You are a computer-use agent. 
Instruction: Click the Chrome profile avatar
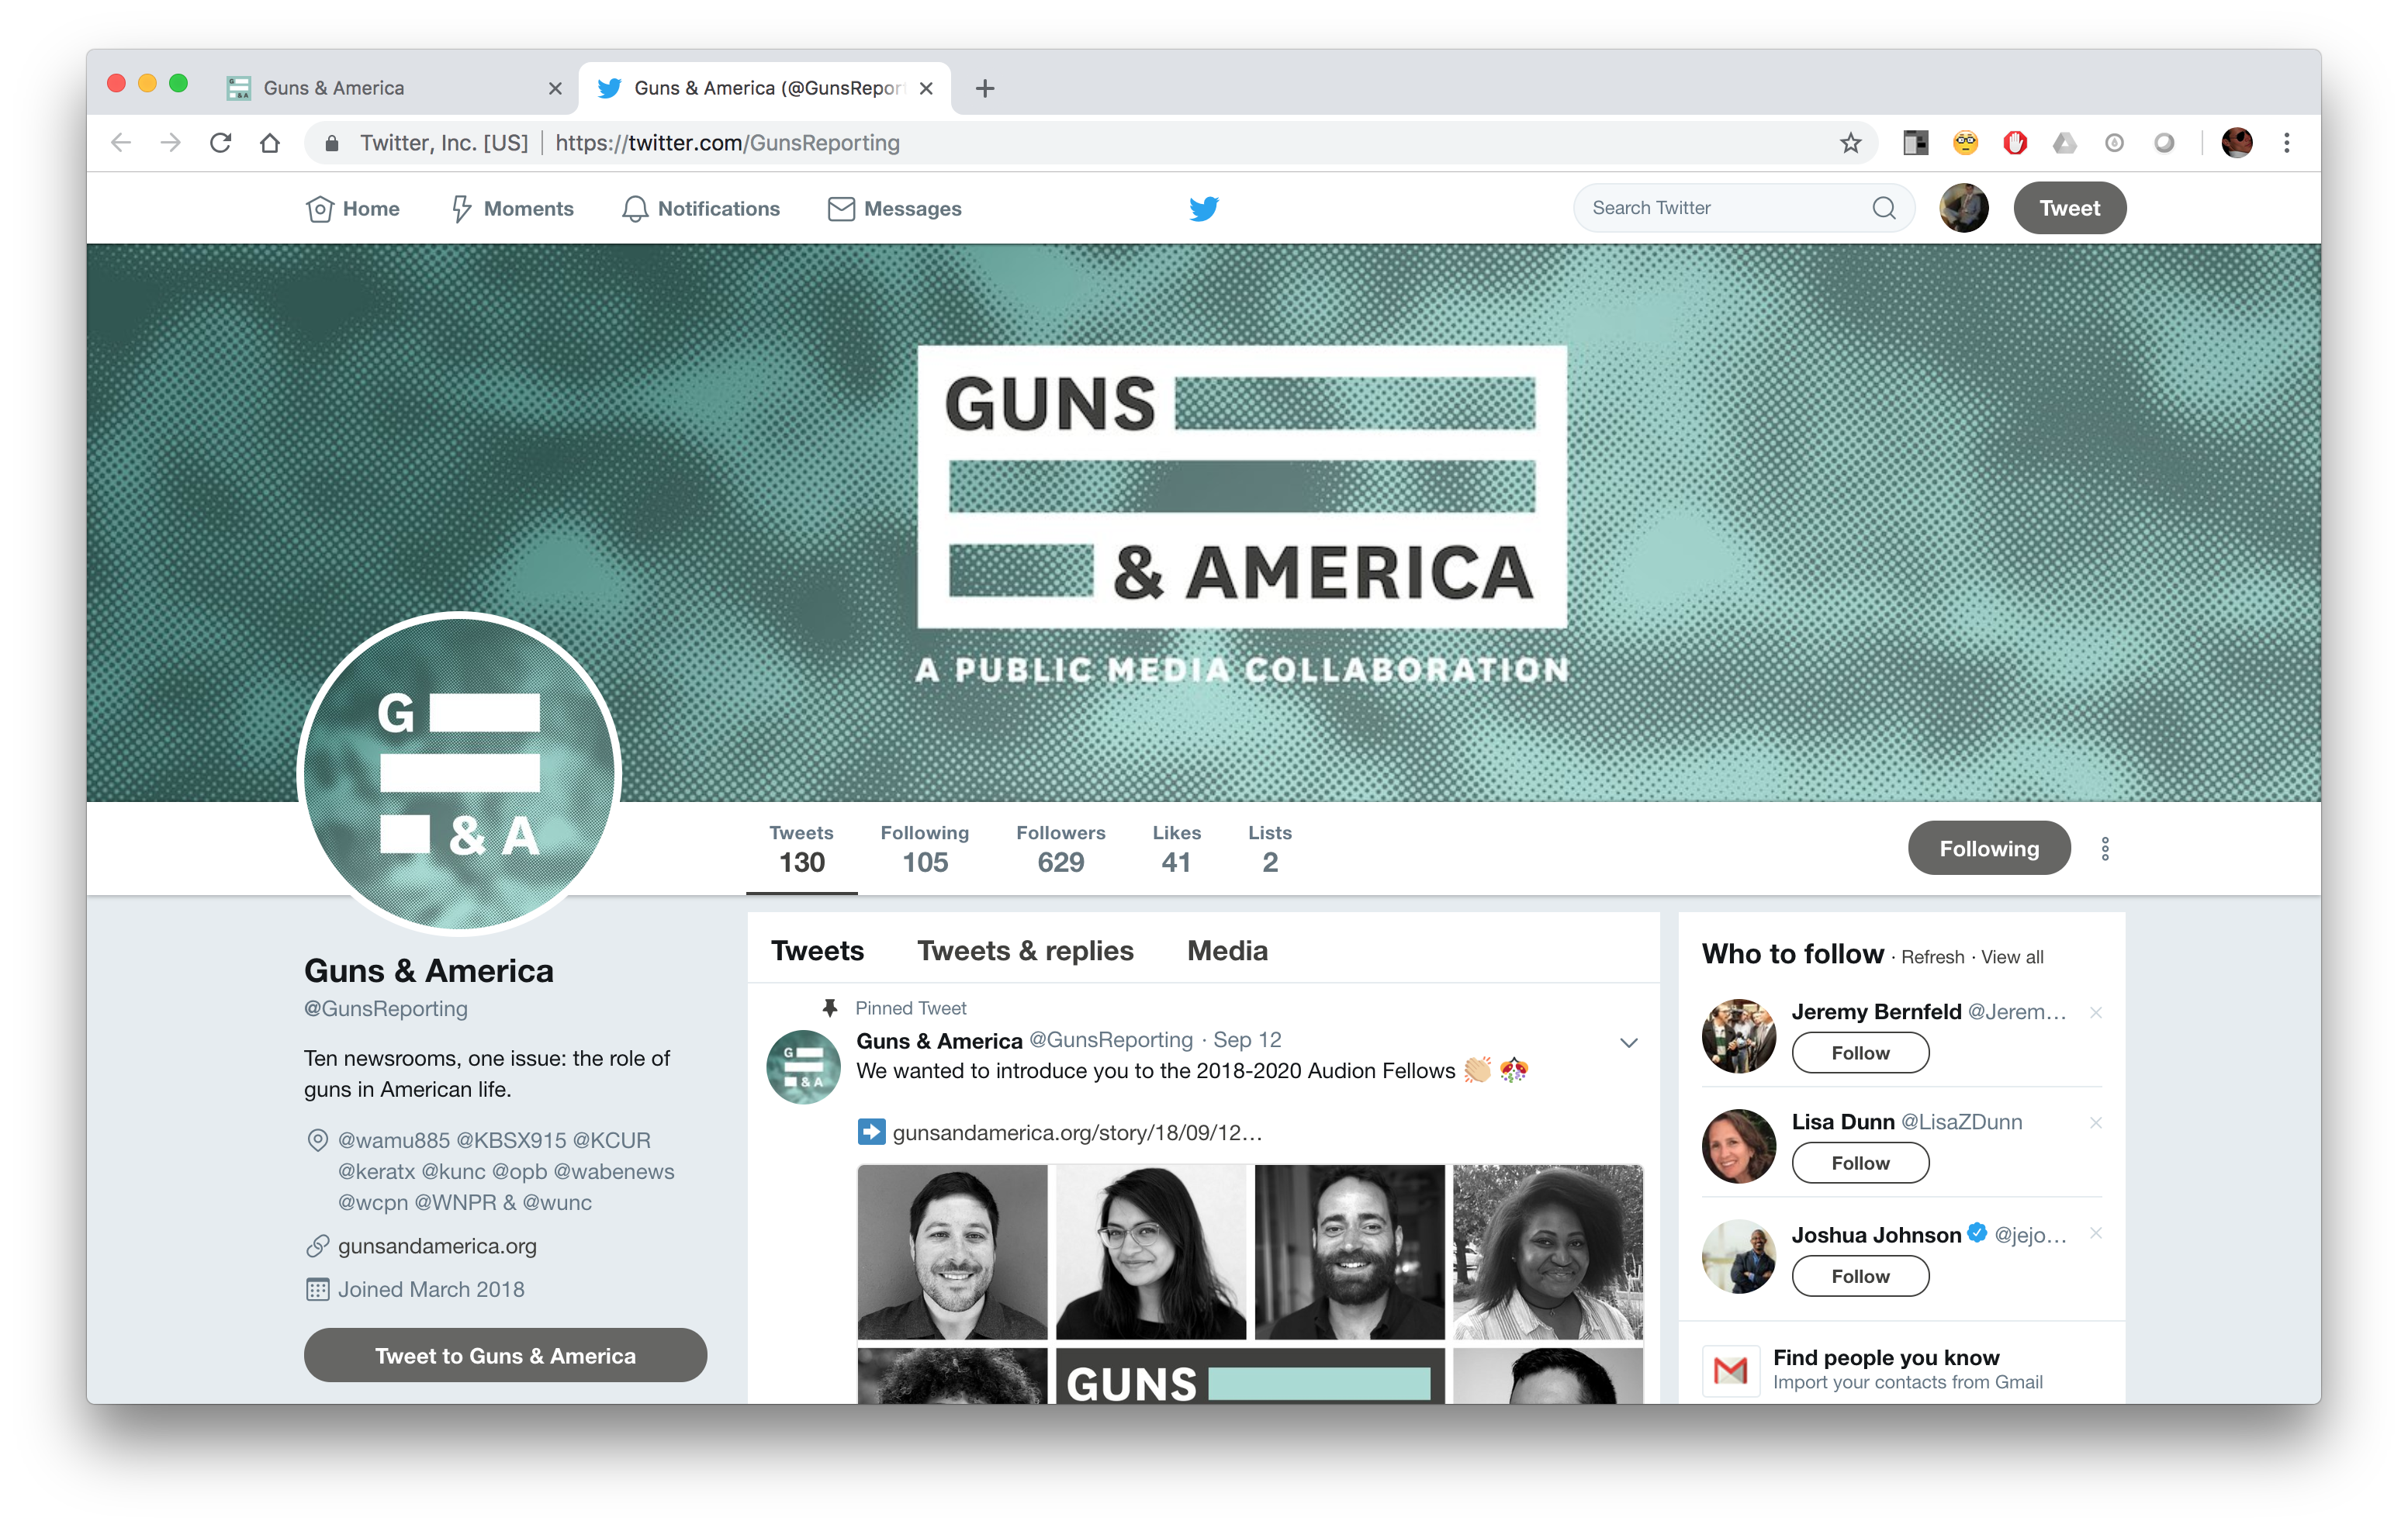[2236, 143]
